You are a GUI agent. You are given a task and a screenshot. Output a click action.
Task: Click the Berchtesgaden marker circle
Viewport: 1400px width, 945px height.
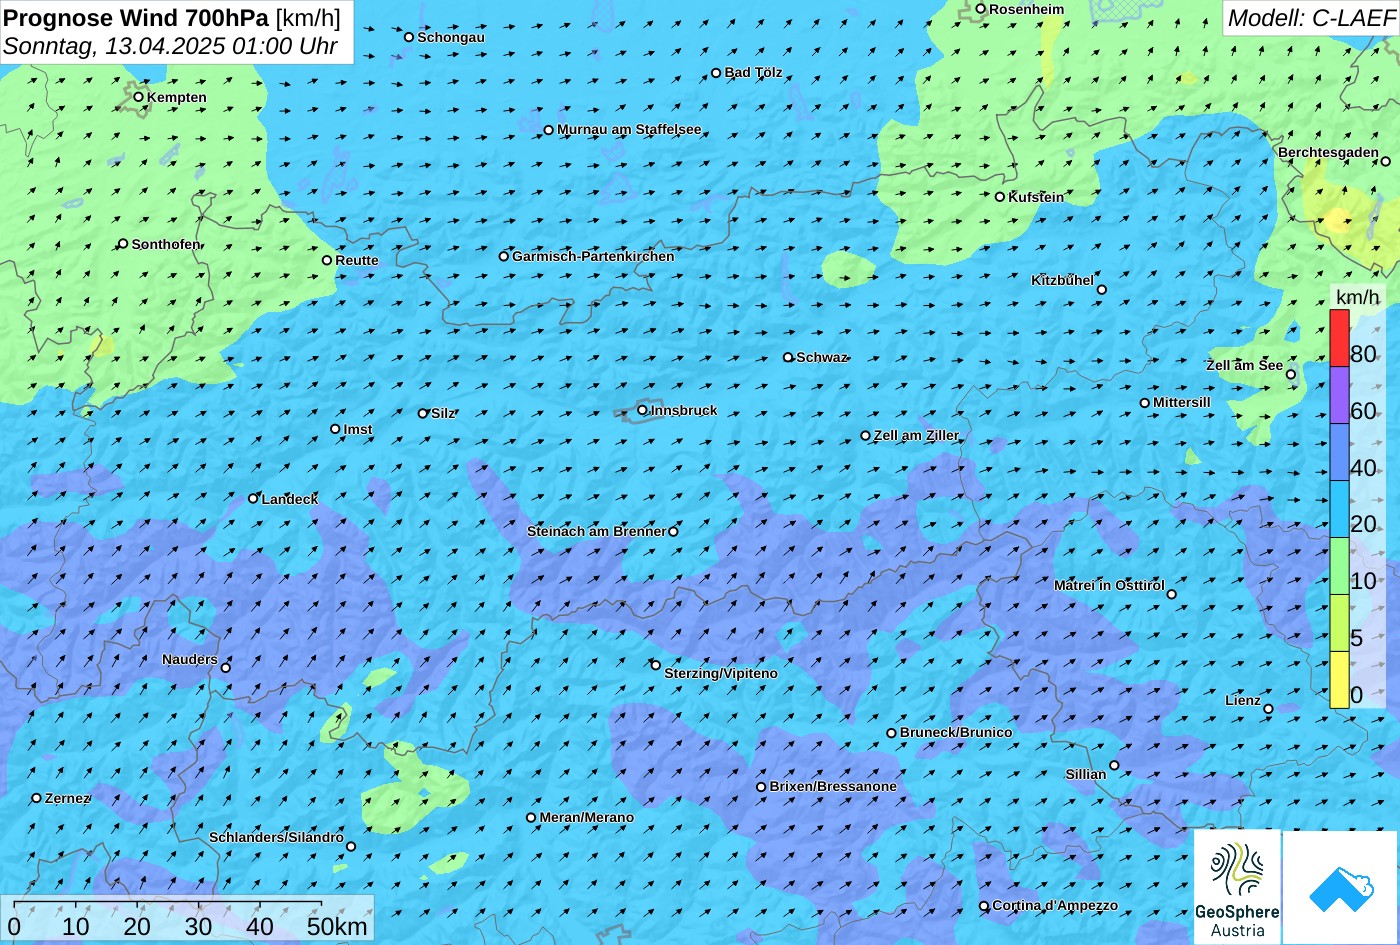pos(1386,161)
